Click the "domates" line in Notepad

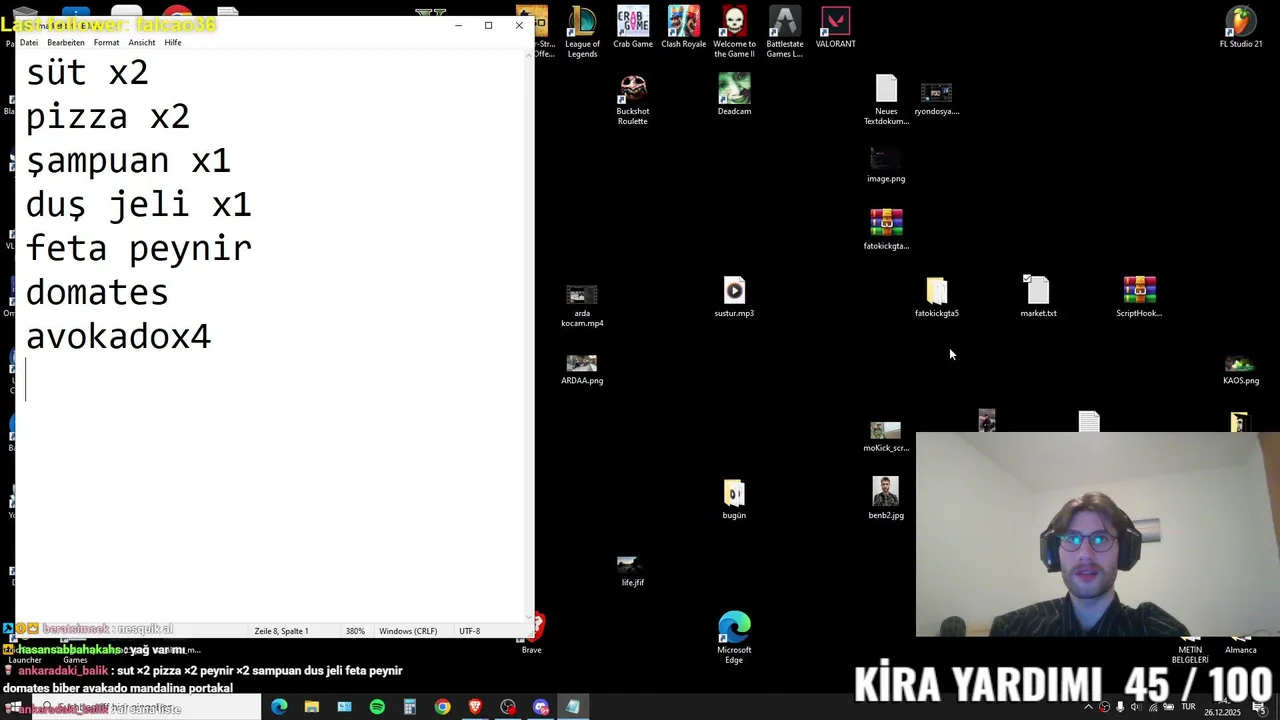point(97,292)
